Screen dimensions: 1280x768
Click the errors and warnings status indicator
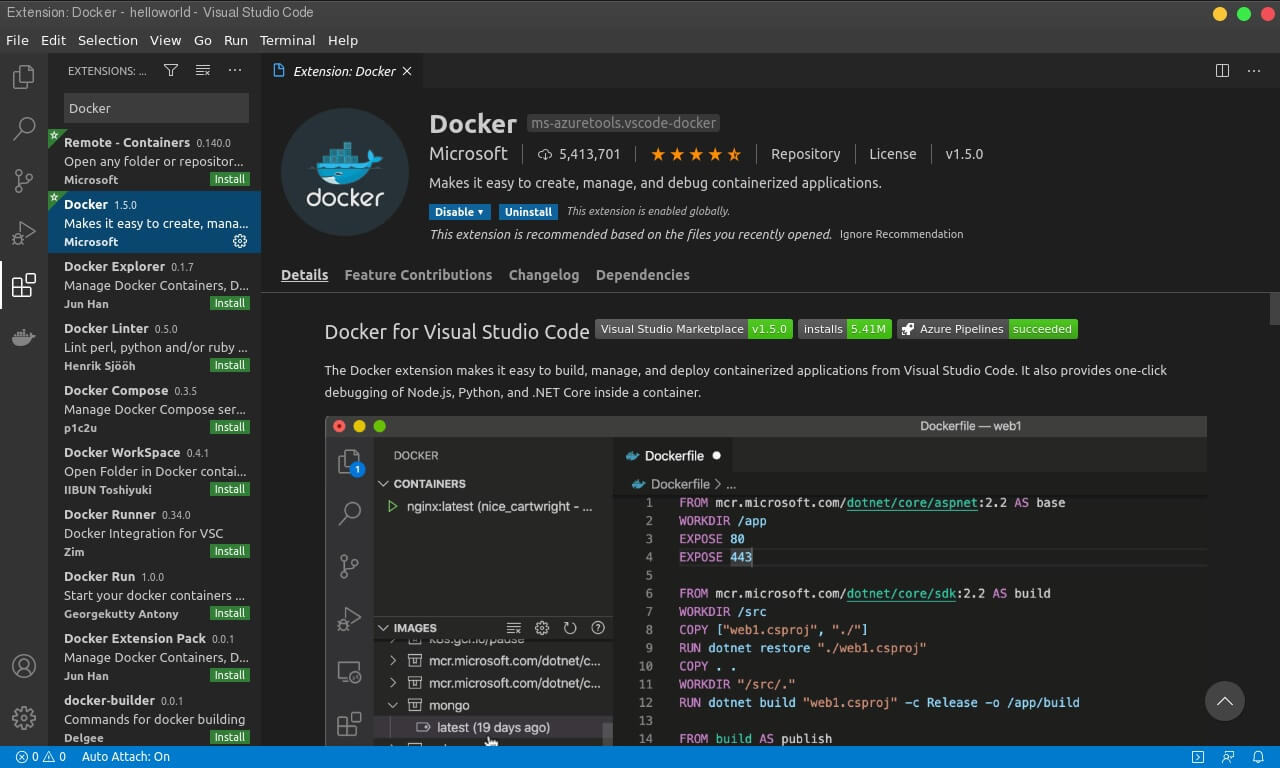click(x=40, y=757)
